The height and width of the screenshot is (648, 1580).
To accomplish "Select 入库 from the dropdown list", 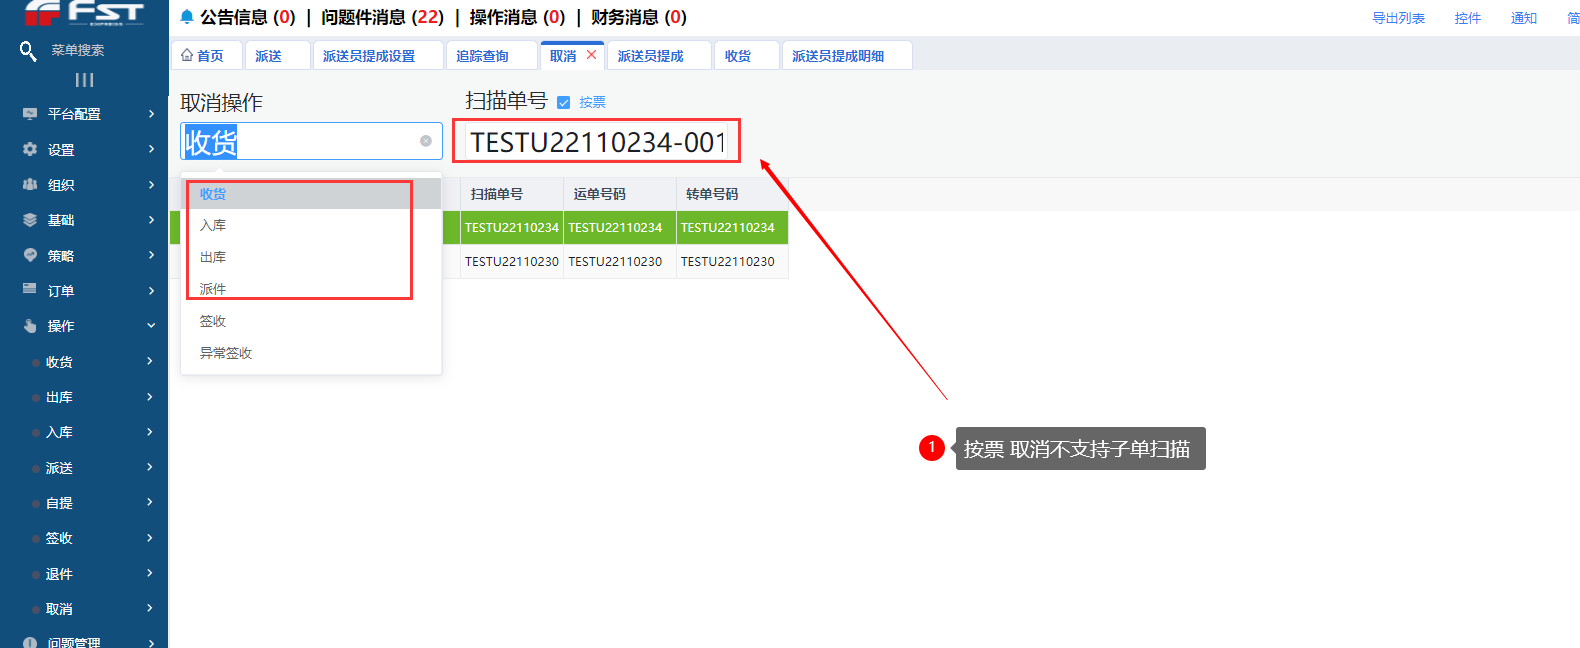I will point(213,225).
